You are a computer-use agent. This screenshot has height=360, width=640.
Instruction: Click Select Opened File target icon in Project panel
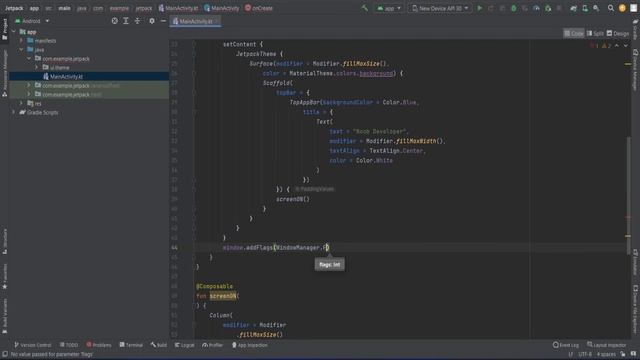(x=114, y=21)
